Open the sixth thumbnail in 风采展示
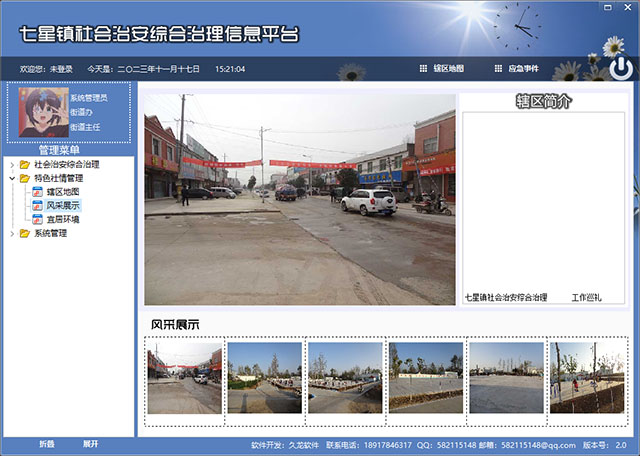Viewport: 640px width, 456px height. 587,378
